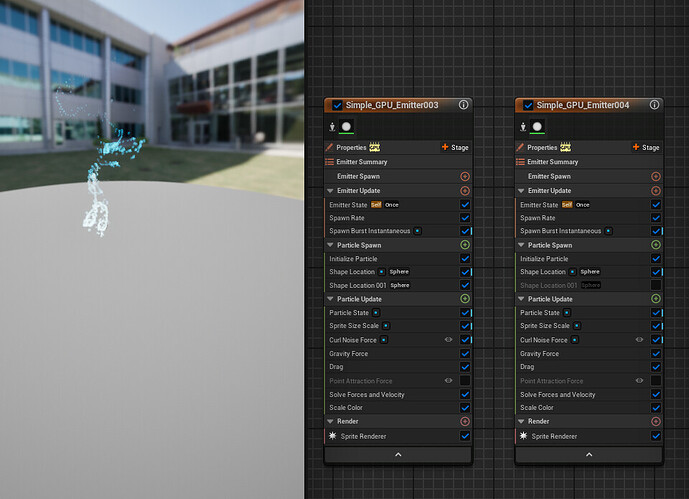Viewport: 689px width, 499px height.
Task: Click the sim target icon in Emitter003
Action: coord(332,127)
